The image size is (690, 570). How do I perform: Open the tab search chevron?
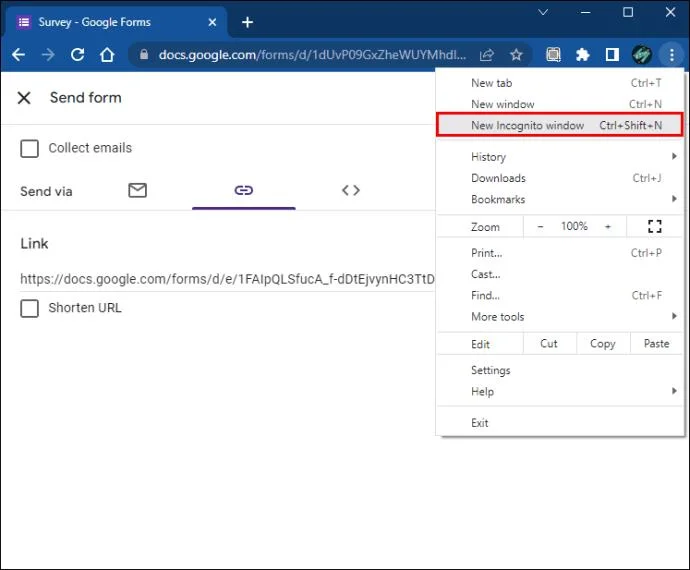(543, 12)
